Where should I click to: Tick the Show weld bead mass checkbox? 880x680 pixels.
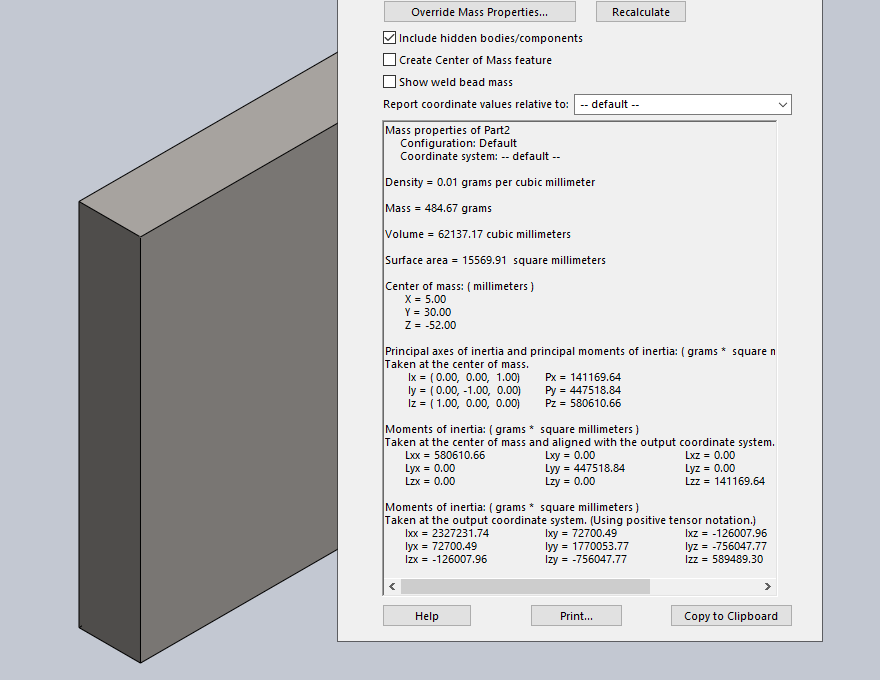point(390,82)
